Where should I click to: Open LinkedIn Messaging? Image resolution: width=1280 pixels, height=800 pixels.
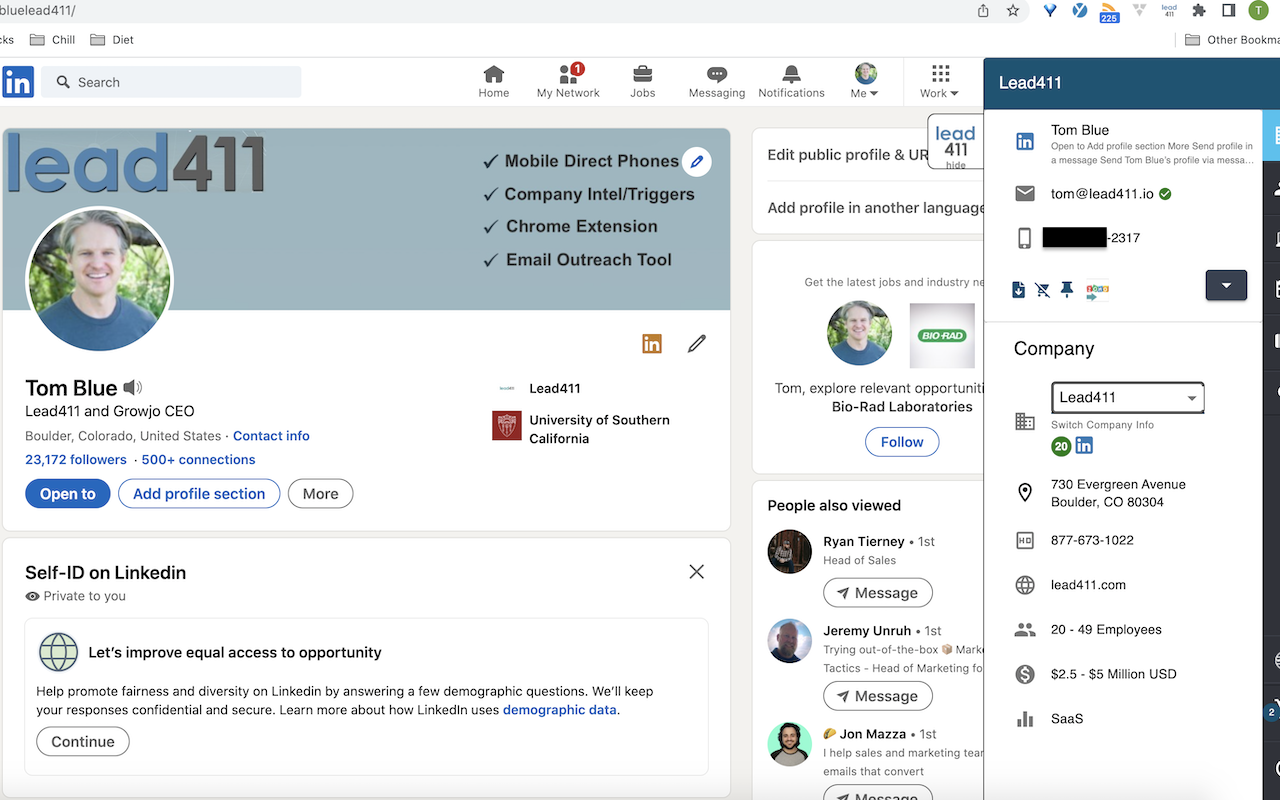tap(716, 80)
